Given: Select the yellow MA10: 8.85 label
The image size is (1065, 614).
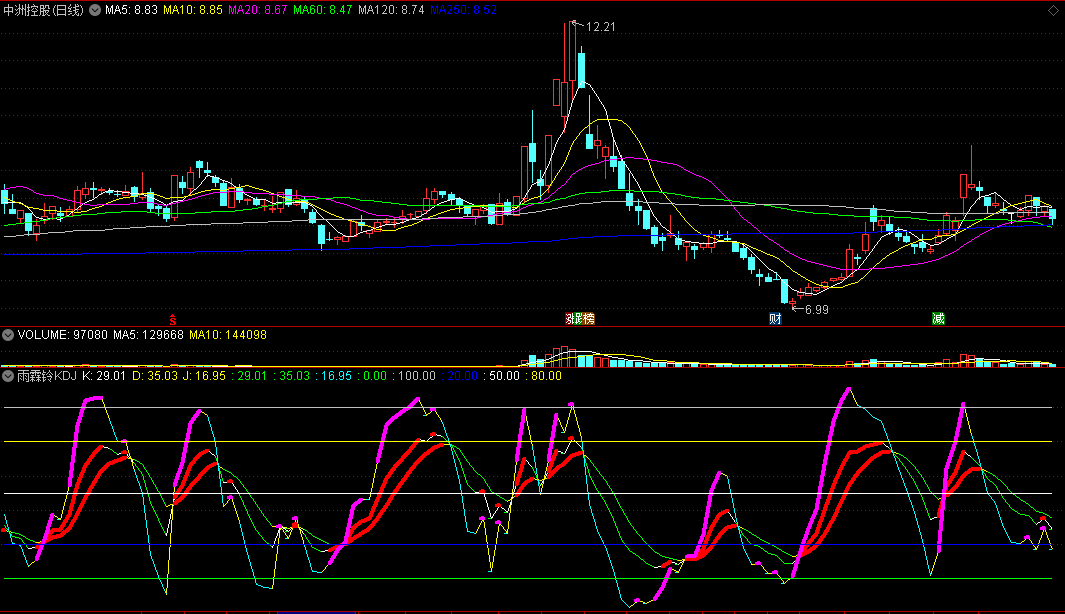Looking at the screenshot, I should pos(193,10).
